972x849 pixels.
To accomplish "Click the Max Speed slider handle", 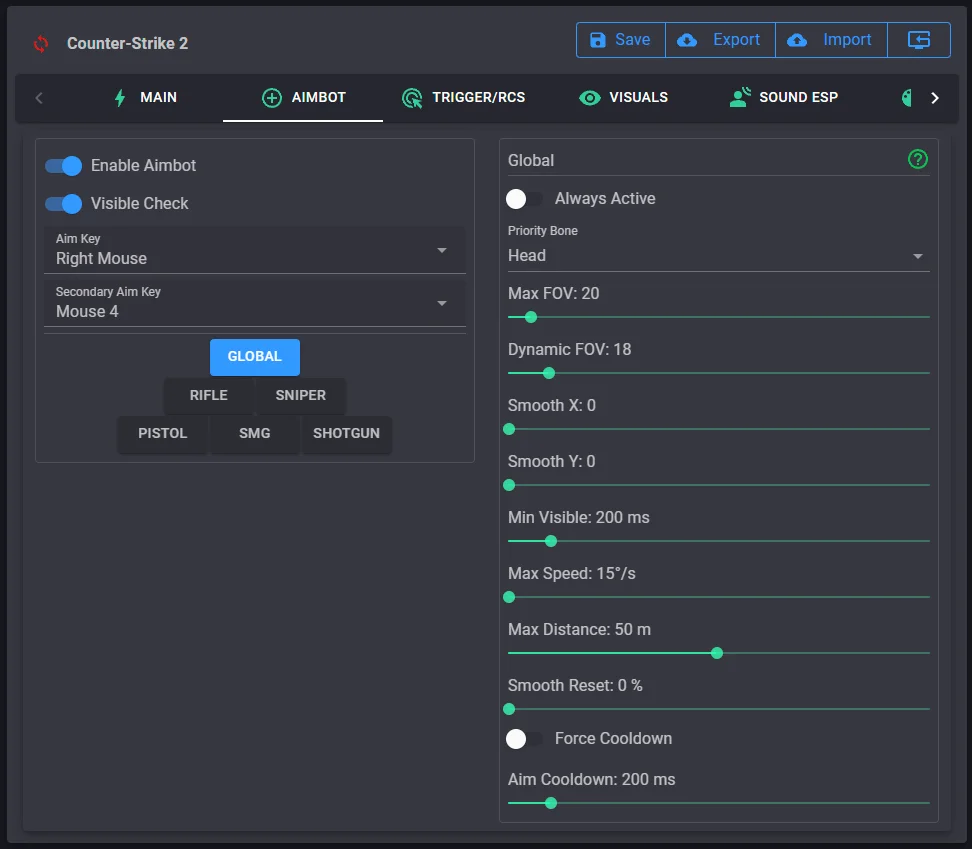I will (x=509, y=597).
